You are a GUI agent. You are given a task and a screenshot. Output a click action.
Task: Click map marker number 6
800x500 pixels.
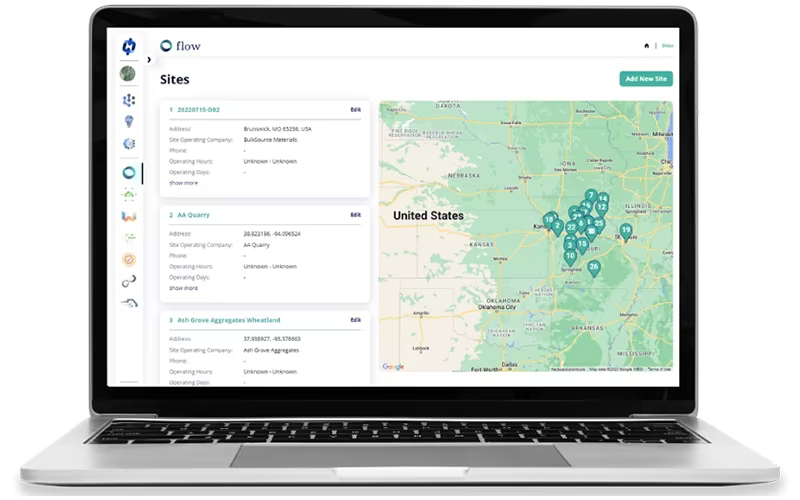(581, 223)
